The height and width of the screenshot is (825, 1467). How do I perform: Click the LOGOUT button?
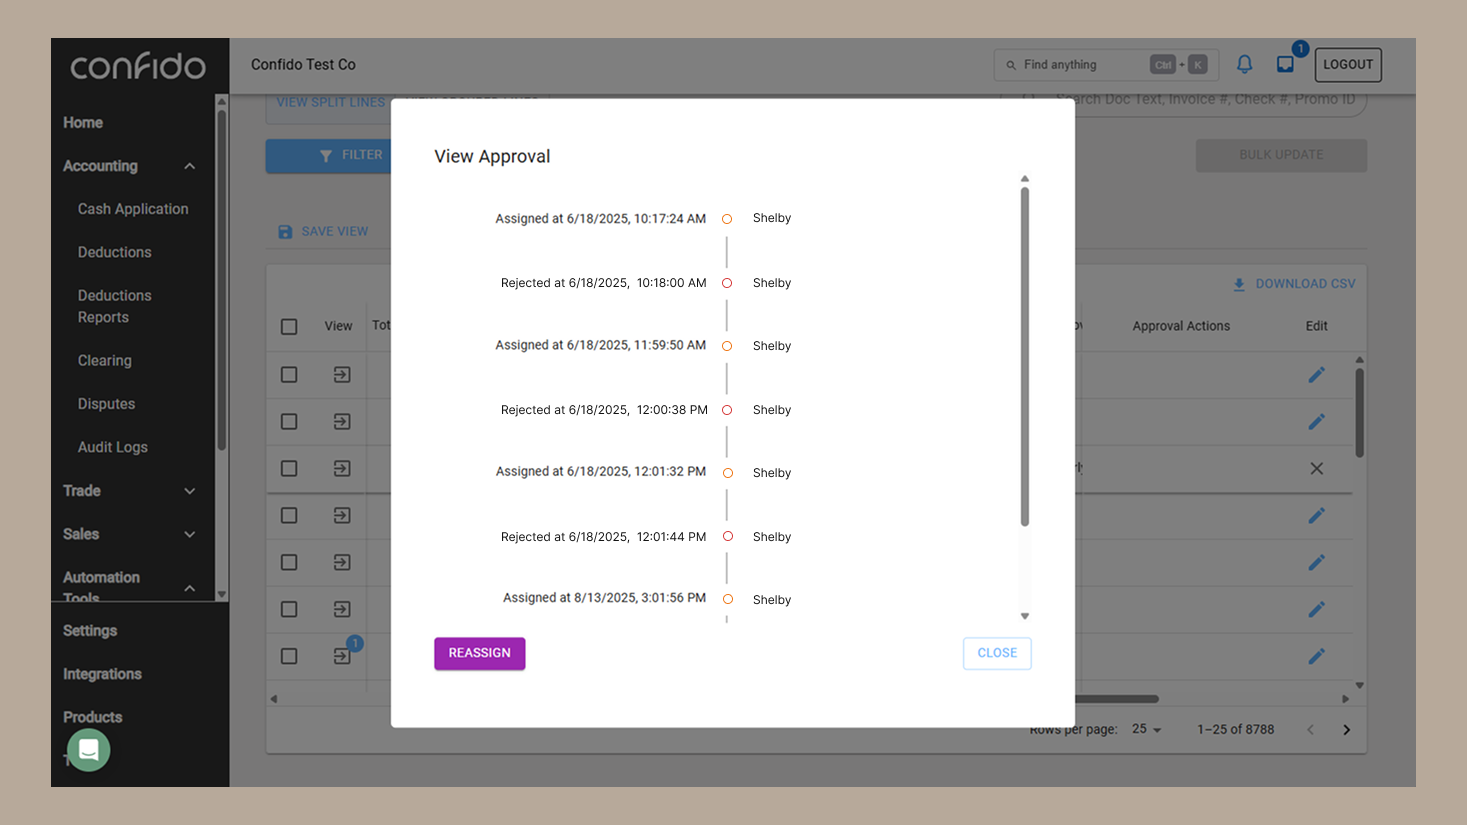coord(1348,64)
